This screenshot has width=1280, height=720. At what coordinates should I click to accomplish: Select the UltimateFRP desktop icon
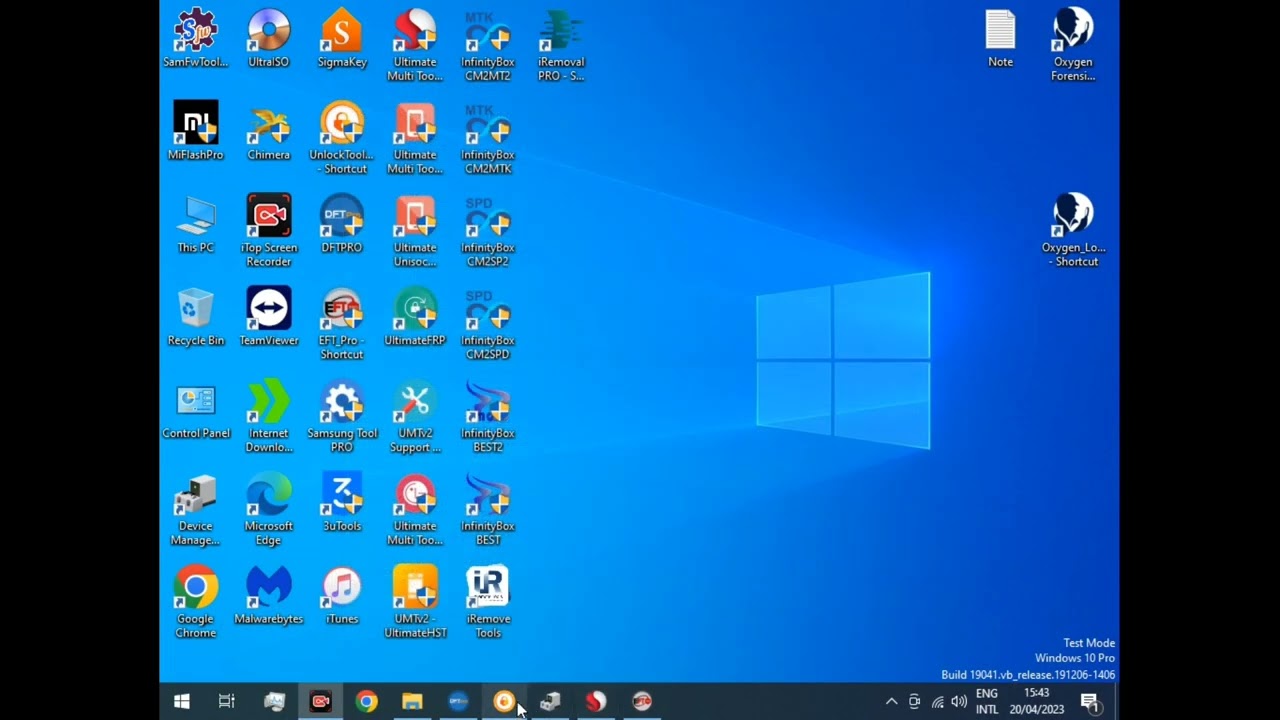tap(415, 317)
